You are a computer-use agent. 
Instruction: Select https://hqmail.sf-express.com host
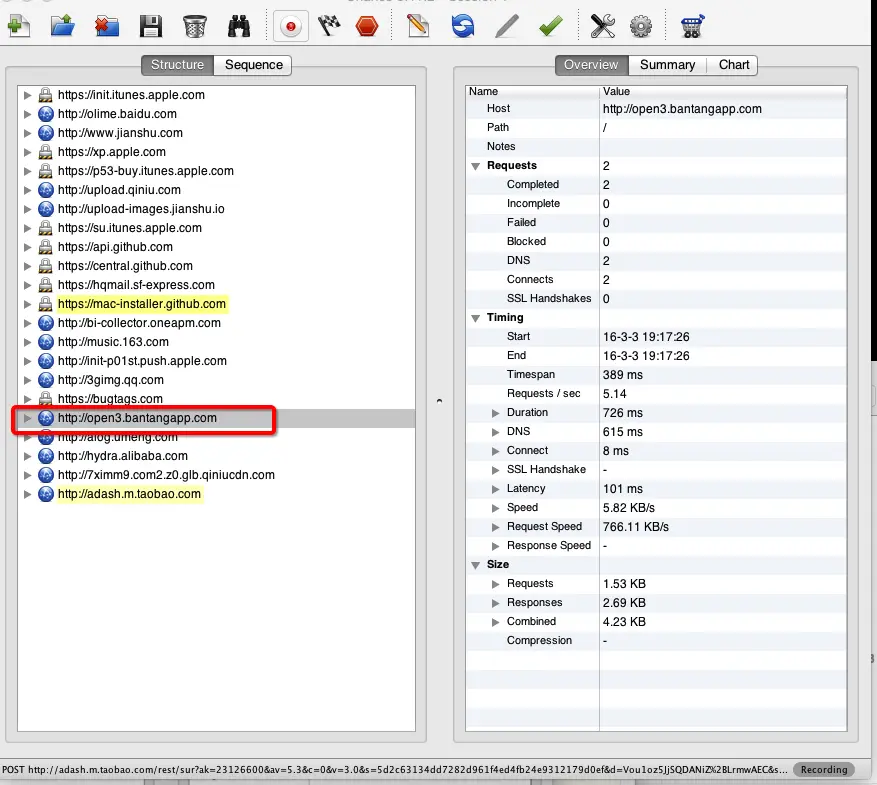pyautogui.click(x=136, y=285)
